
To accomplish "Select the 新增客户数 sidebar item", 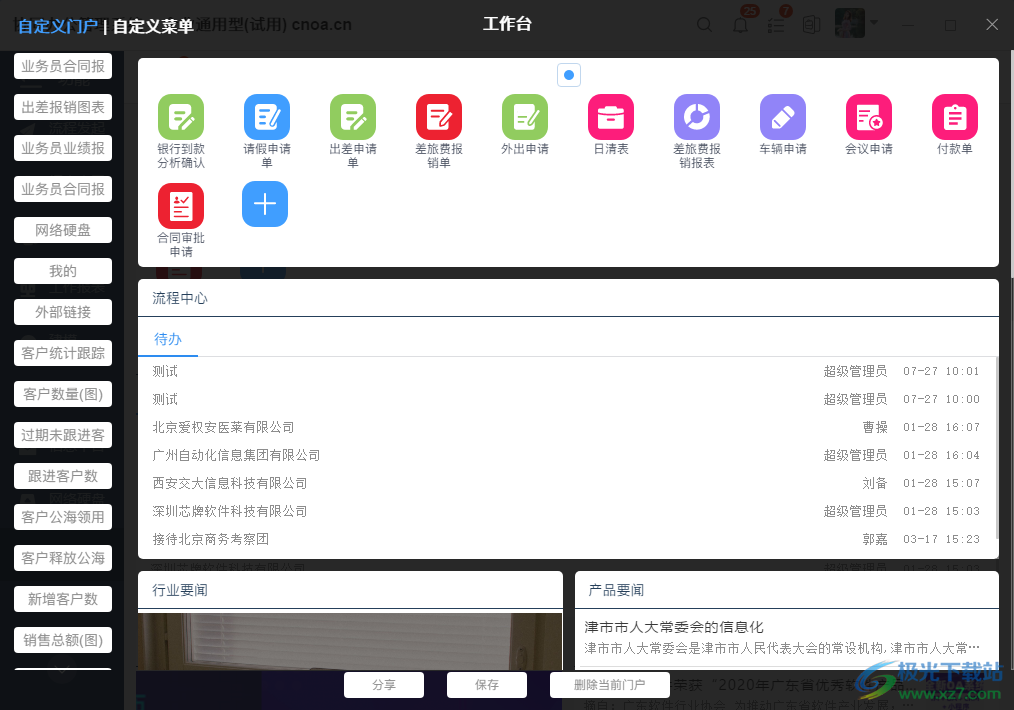I will click(x=63, y=599).
